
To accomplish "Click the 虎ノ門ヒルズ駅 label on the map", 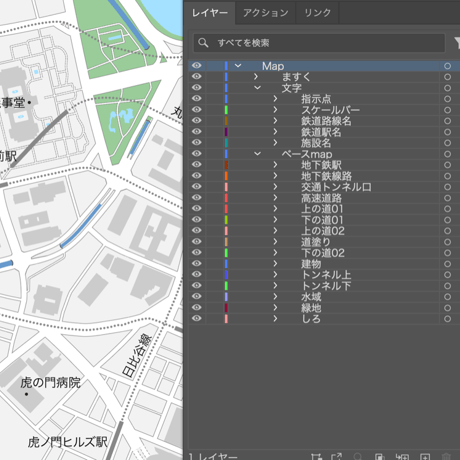I will [x=68, y=442].
